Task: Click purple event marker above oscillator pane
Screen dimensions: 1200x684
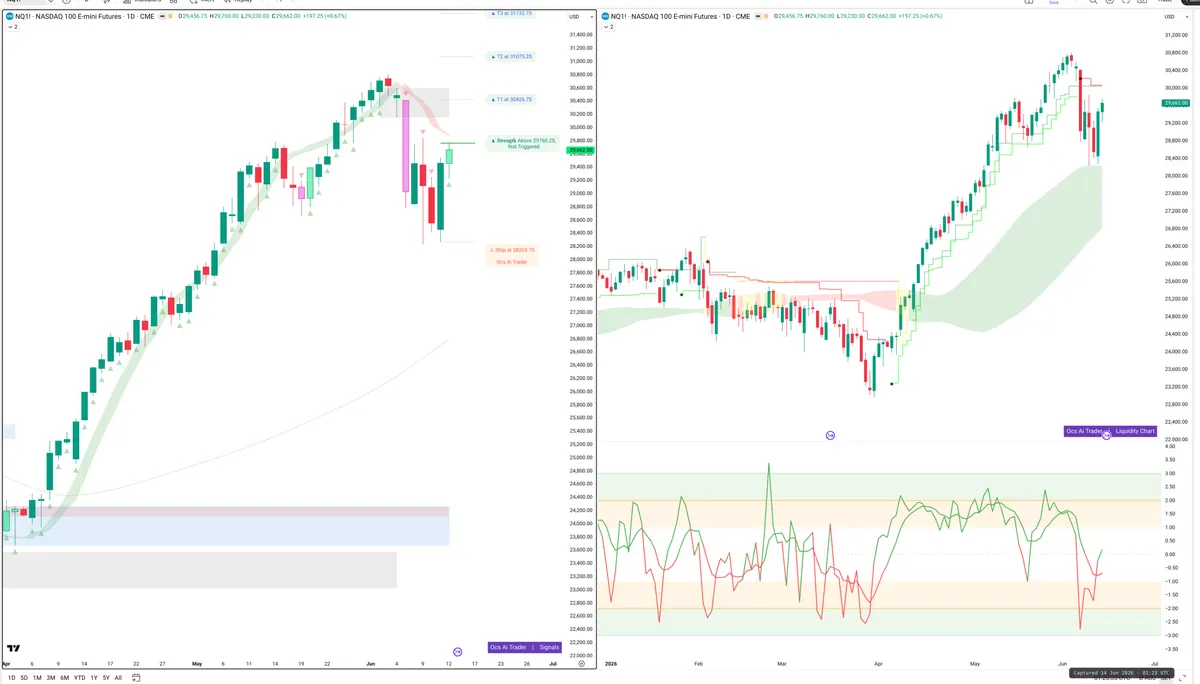Action: click(x=830, y=435)
